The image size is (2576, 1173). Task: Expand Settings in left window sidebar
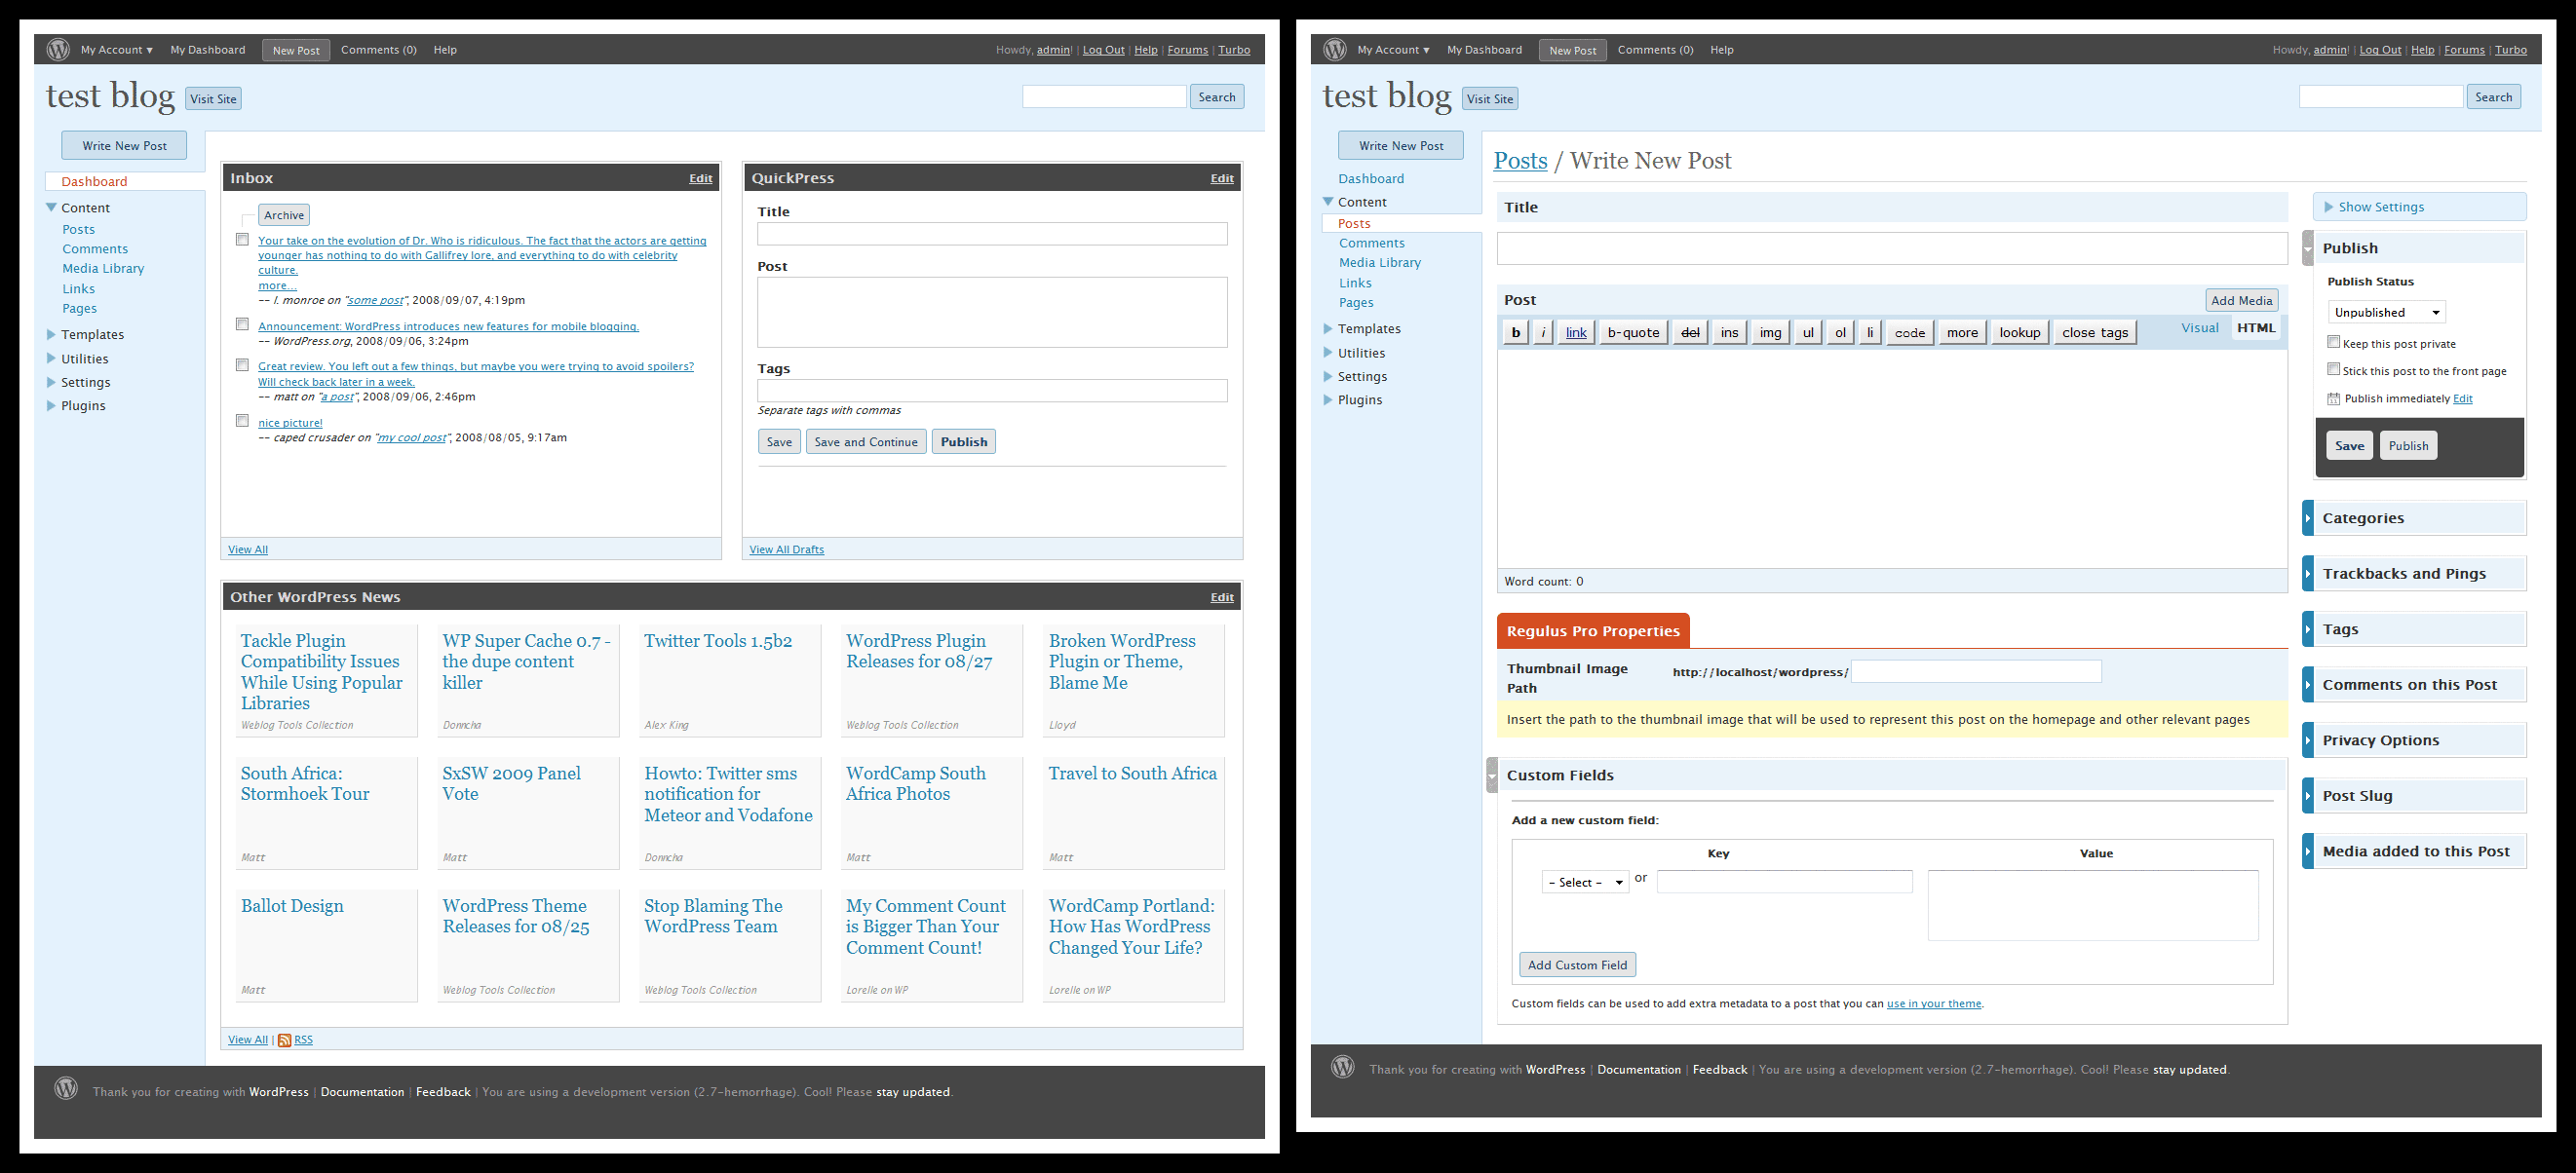(51, 382)
